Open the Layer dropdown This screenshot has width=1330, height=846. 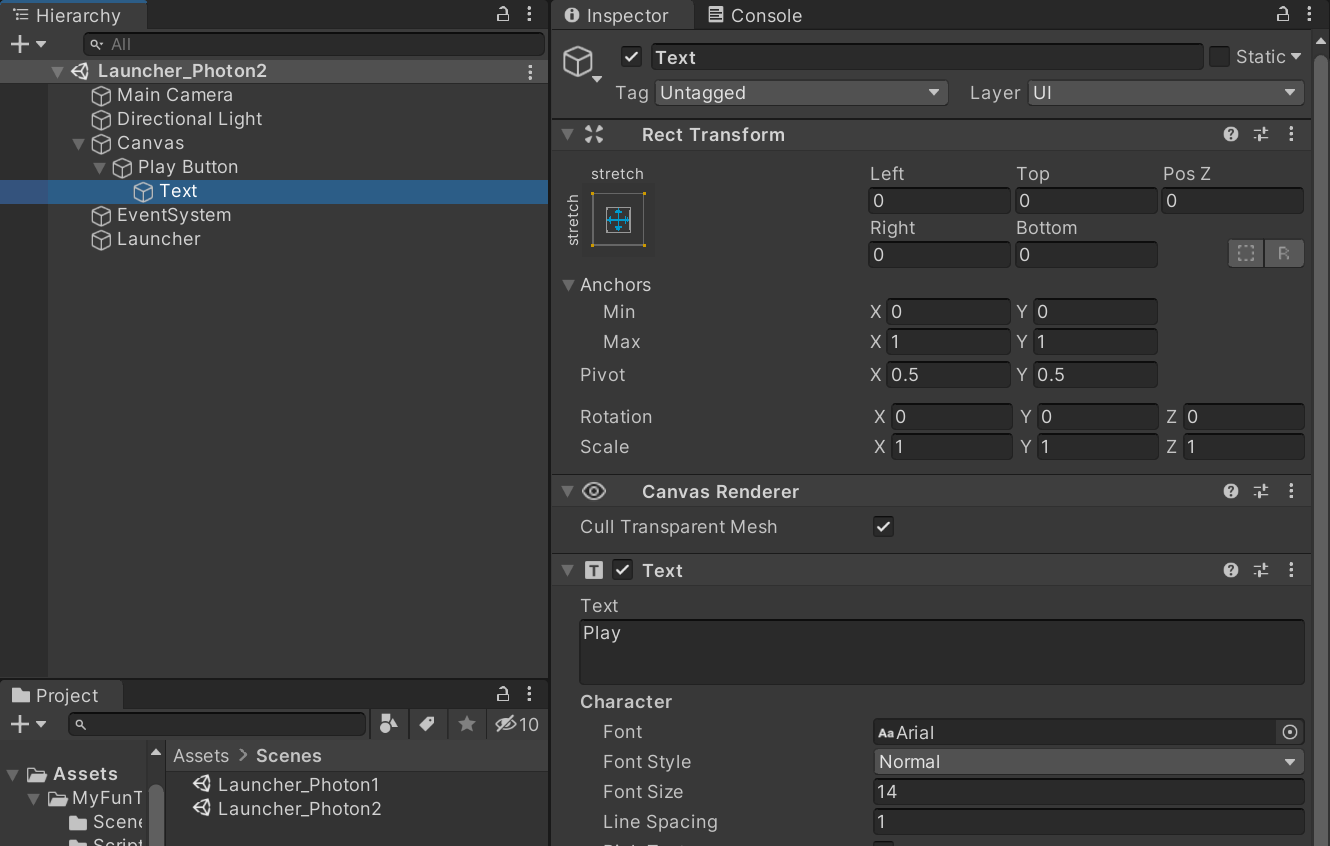[1166, 93]
